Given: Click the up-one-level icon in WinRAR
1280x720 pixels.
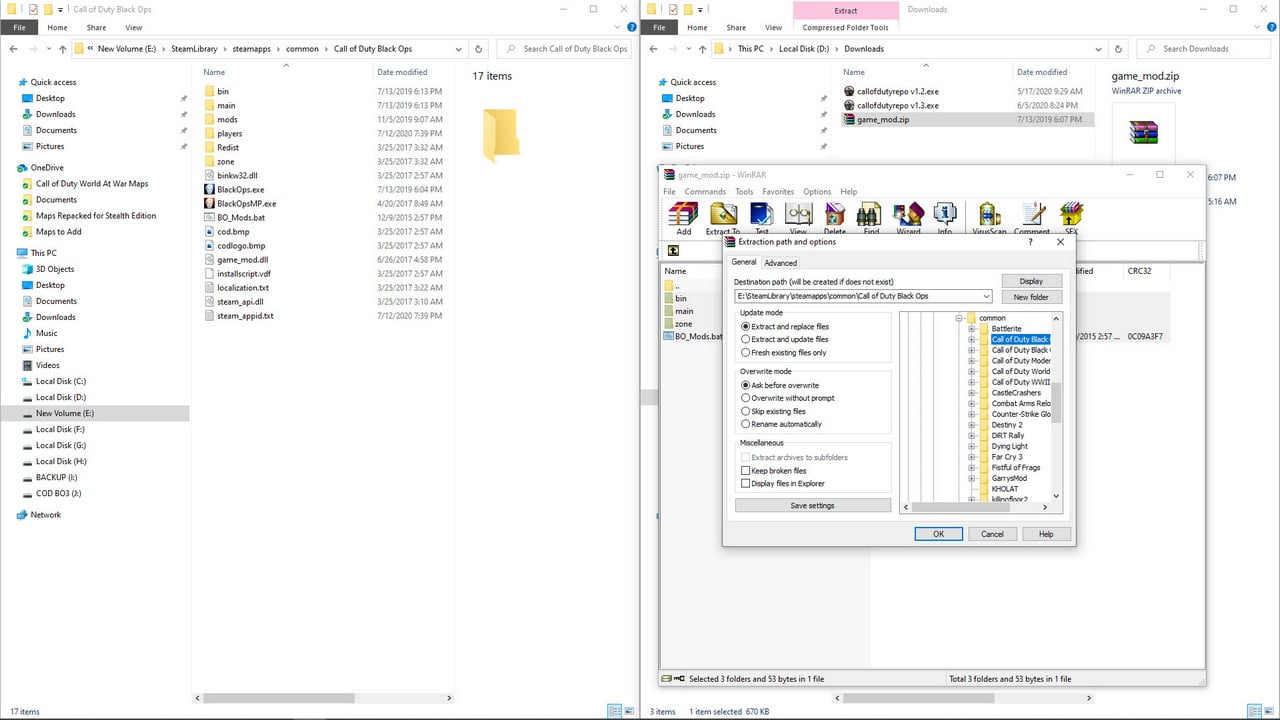Looking at the screenshot, I should (x=674, y=250).
